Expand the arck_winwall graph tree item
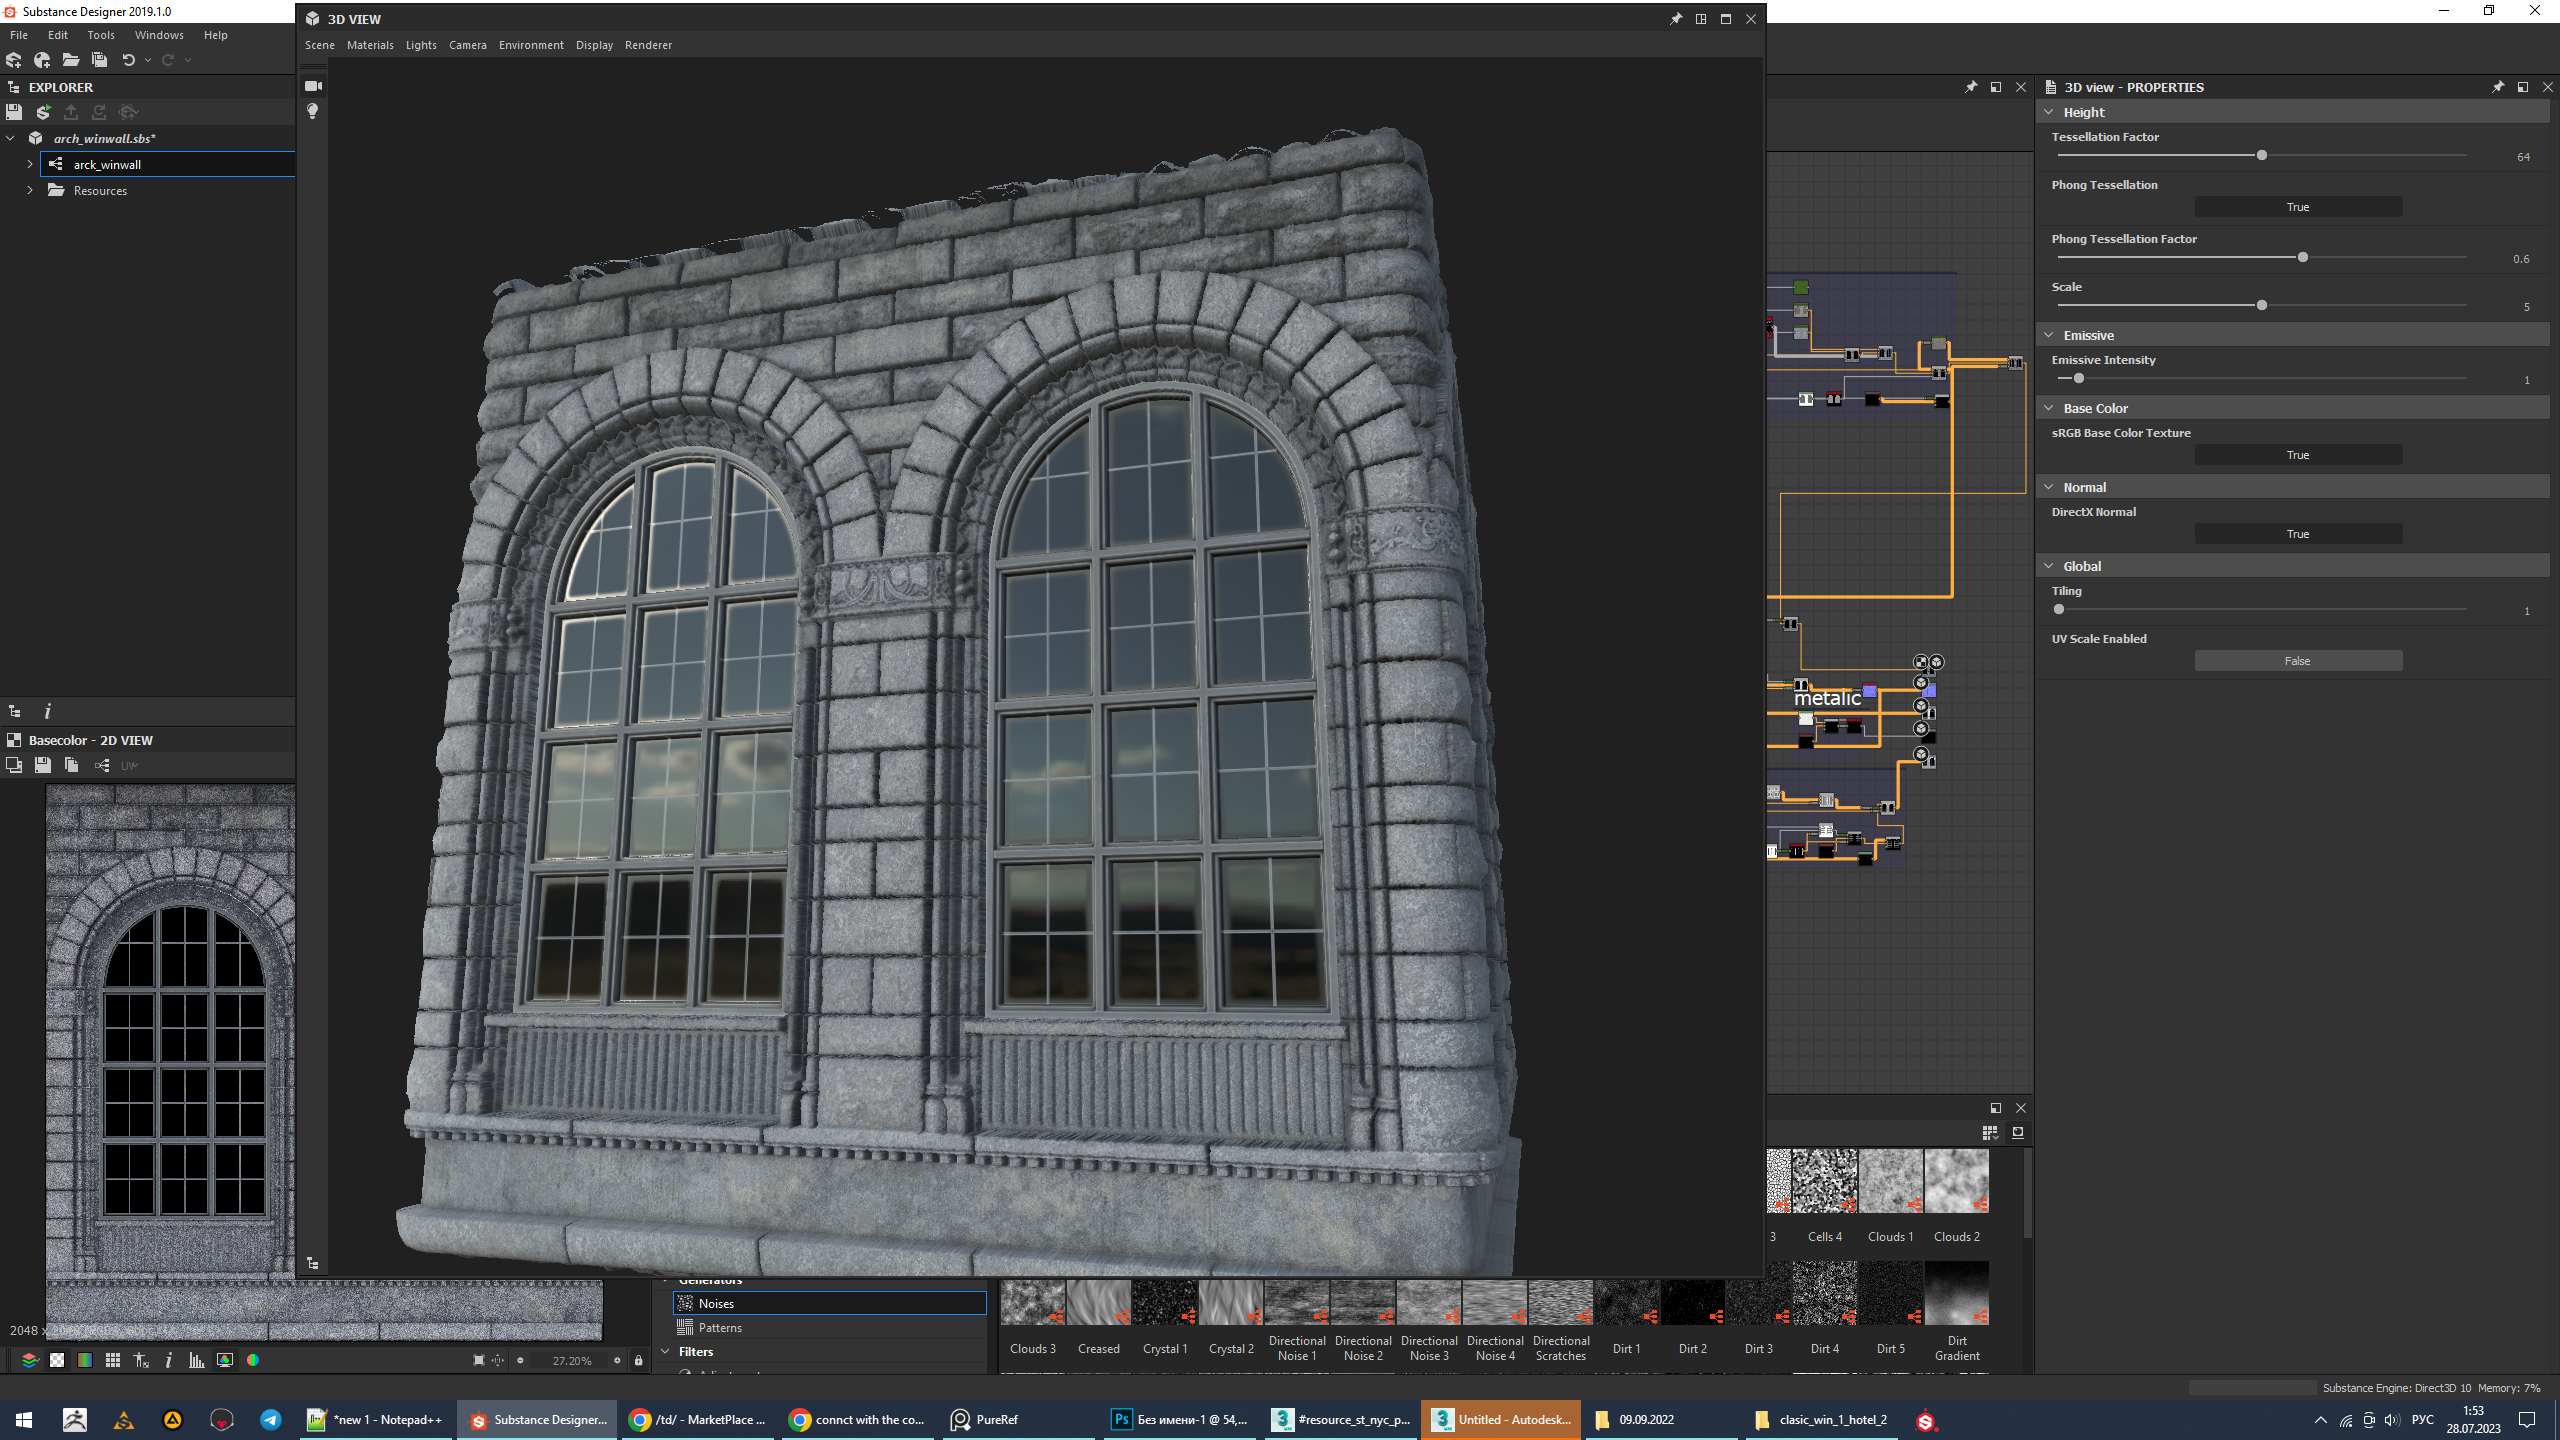Screen dimensions: 2560x1440 (30, 164)
